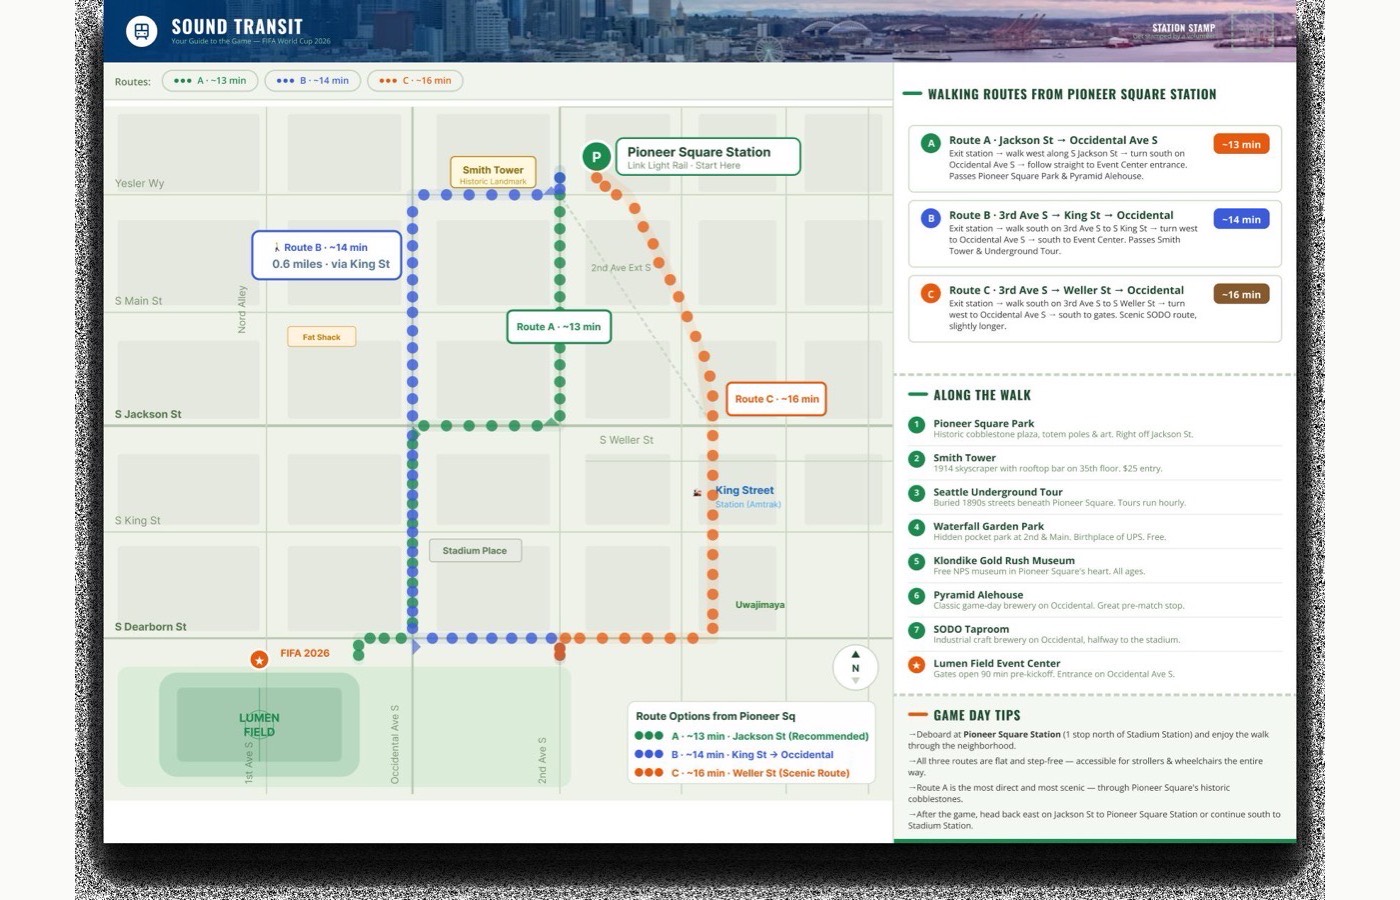The width and height of the screenshot is (1400, 900).
Task: Click the orange C badge on Route C card
Action: click(931, 294)
